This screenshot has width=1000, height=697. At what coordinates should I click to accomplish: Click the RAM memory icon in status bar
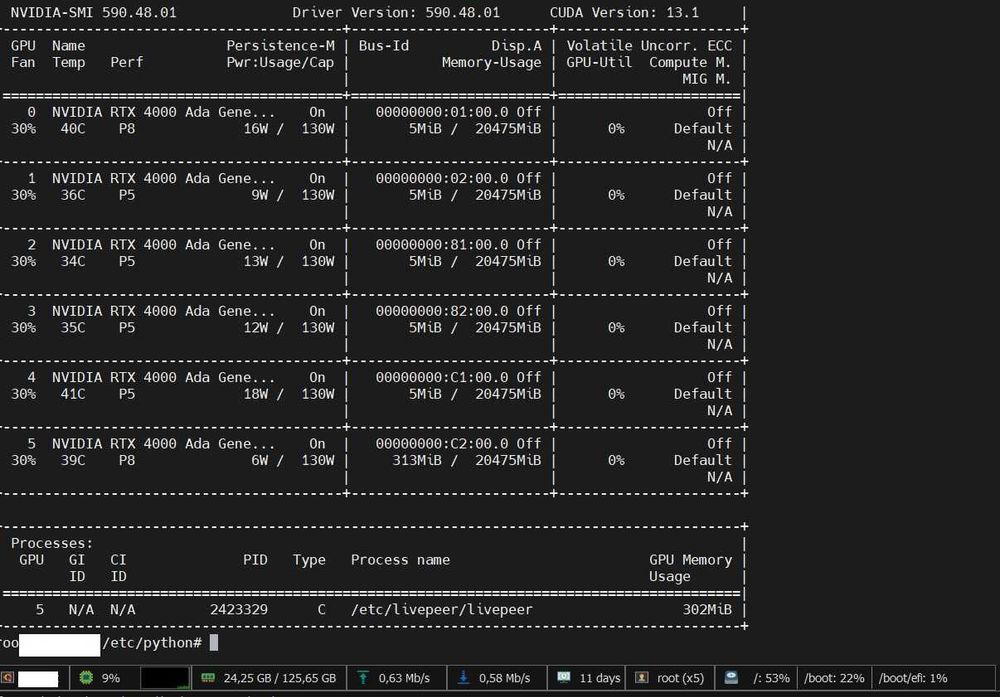208,677
